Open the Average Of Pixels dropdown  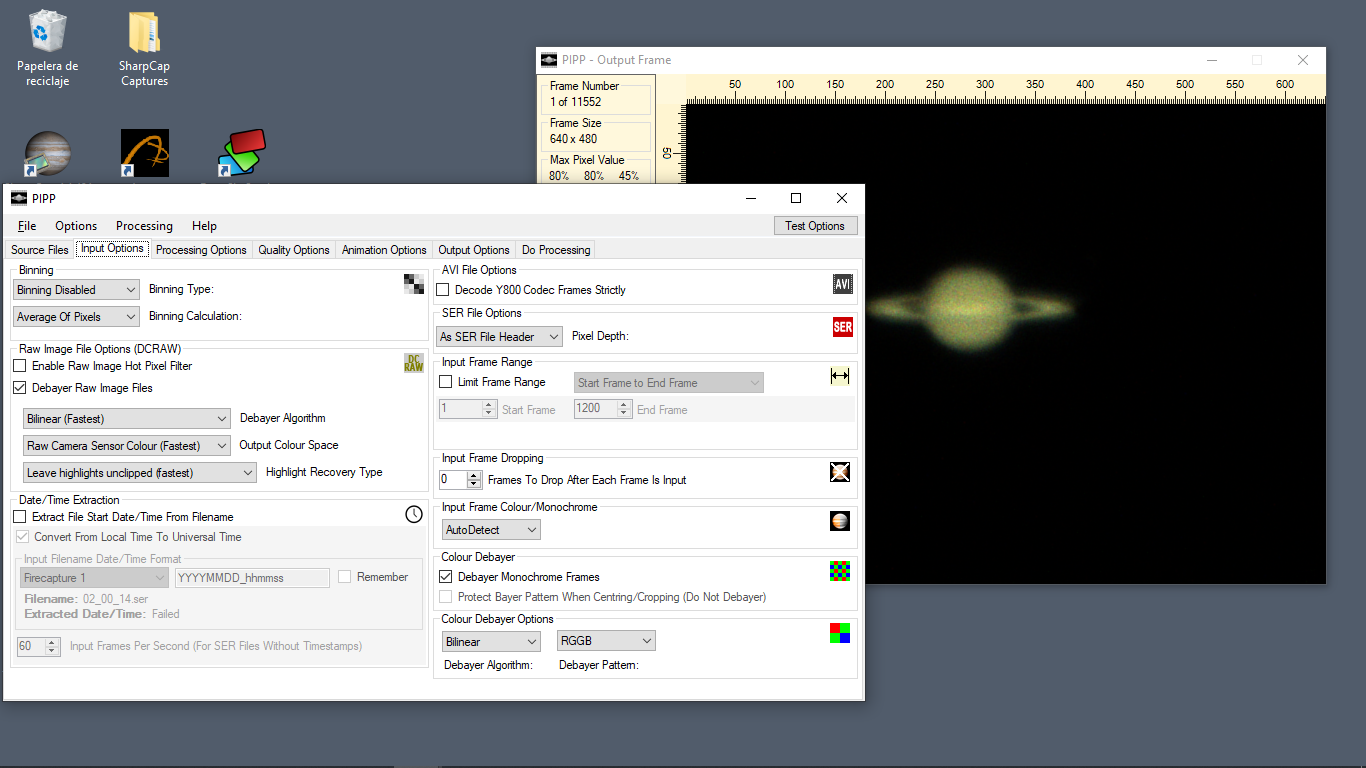click(76, 317)
